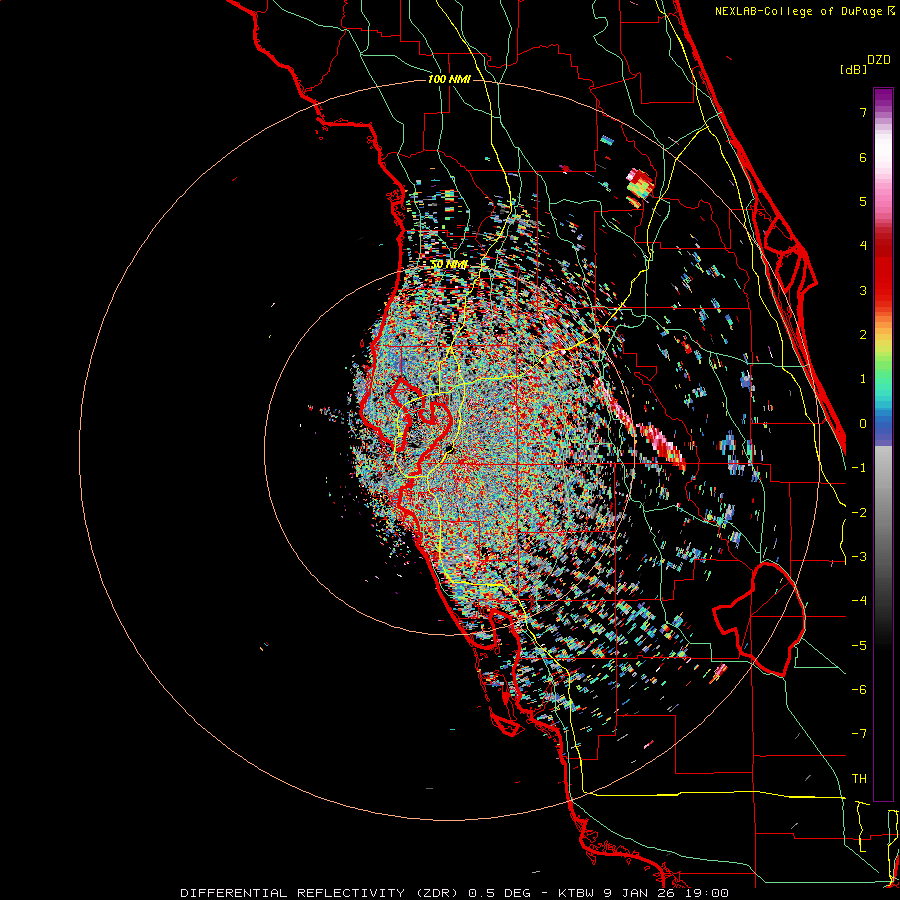Click the -2 value on color scale

tap(859, 513)
